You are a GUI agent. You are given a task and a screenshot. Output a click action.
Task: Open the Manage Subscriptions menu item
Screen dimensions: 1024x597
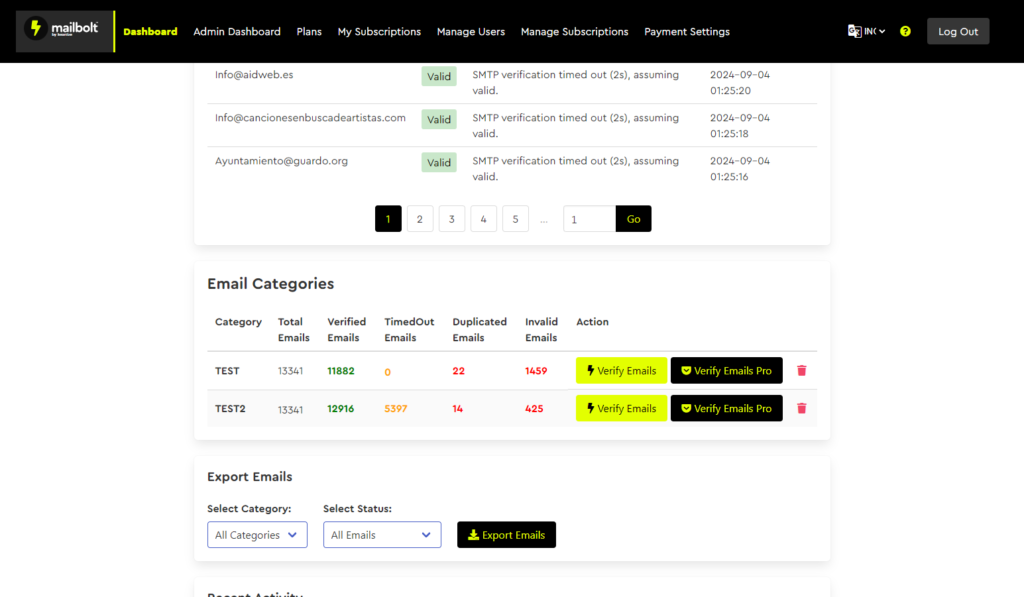574,31
